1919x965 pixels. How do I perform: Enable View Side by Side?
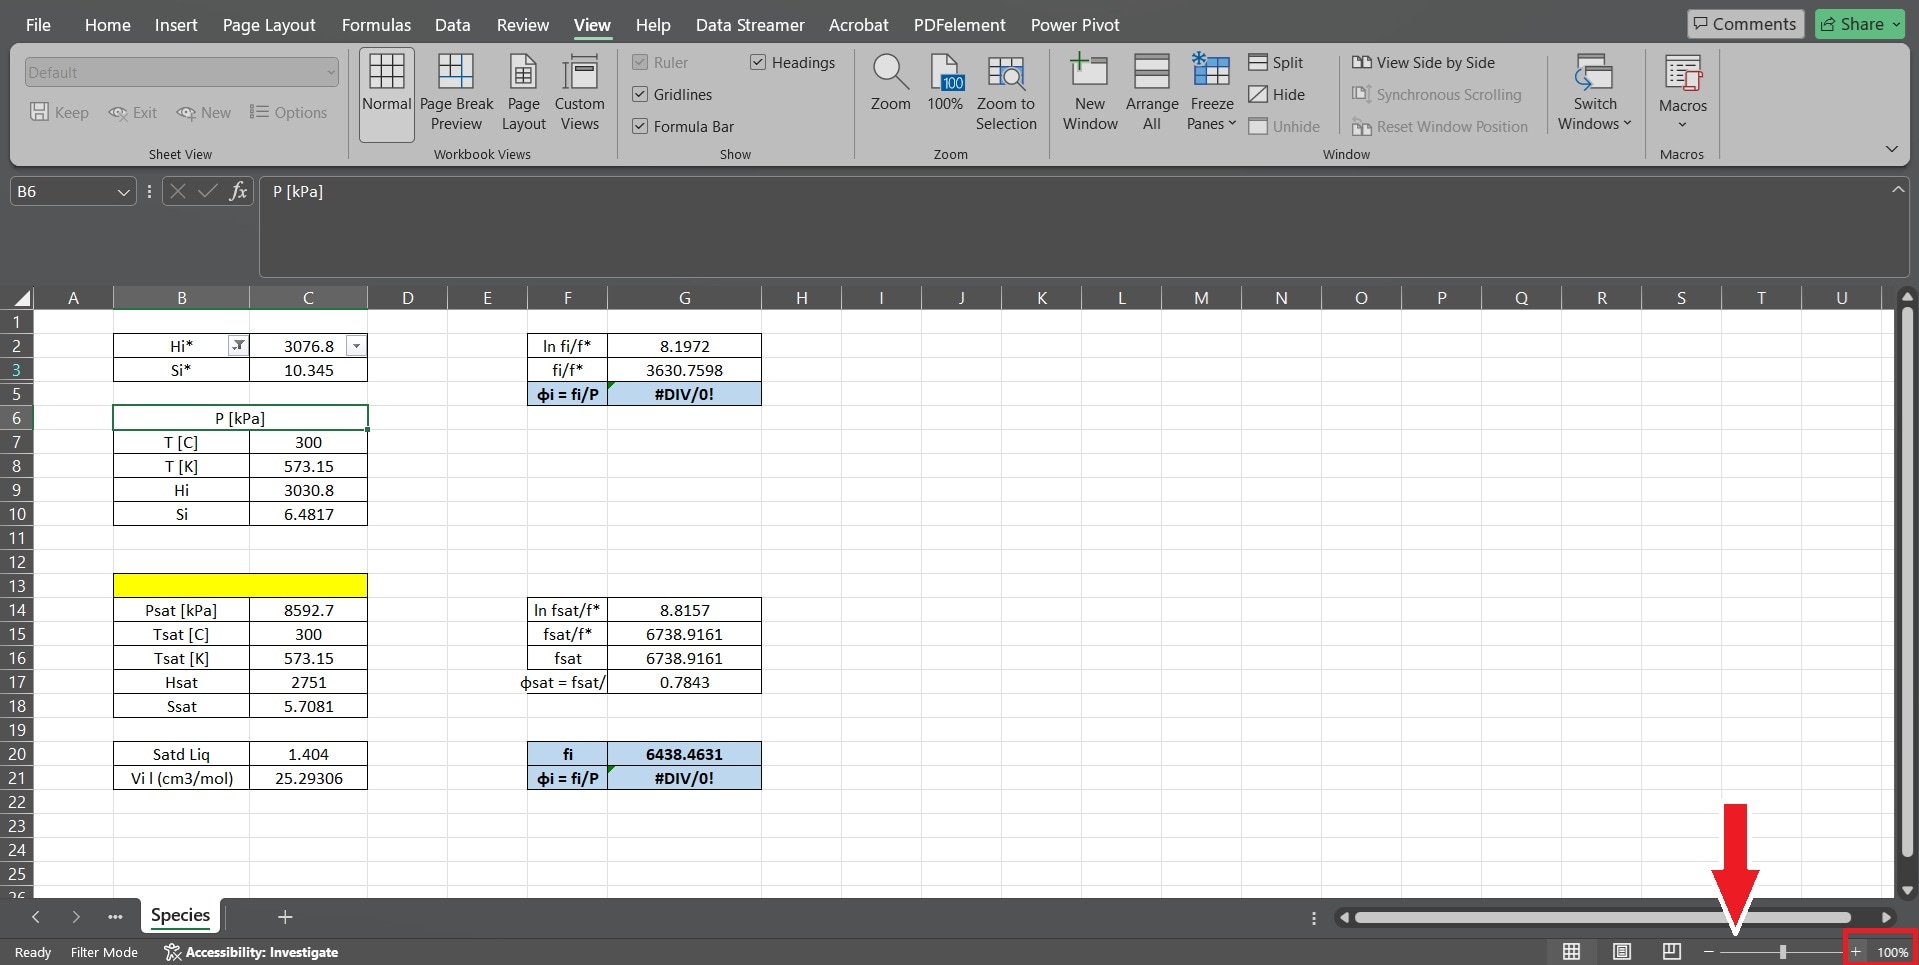coord(1424,63)
